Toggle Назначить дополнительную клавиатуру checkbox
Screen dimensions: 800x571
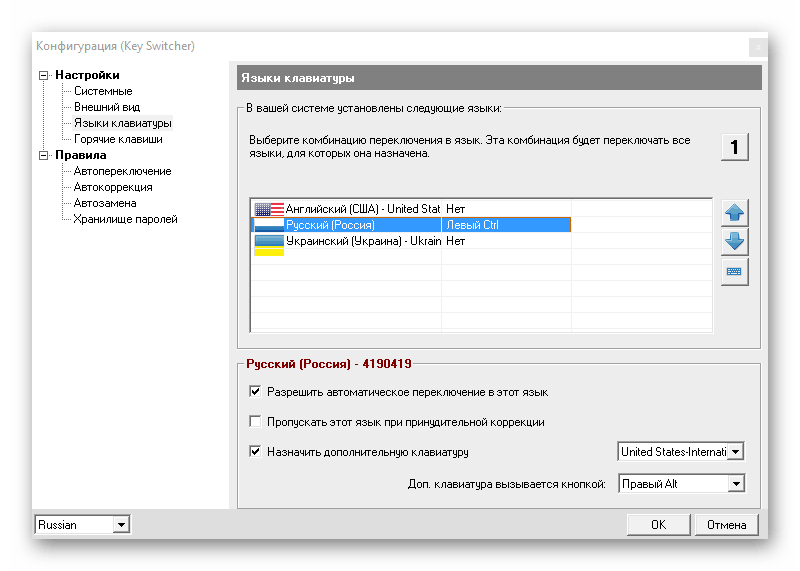tap(255, 452)
